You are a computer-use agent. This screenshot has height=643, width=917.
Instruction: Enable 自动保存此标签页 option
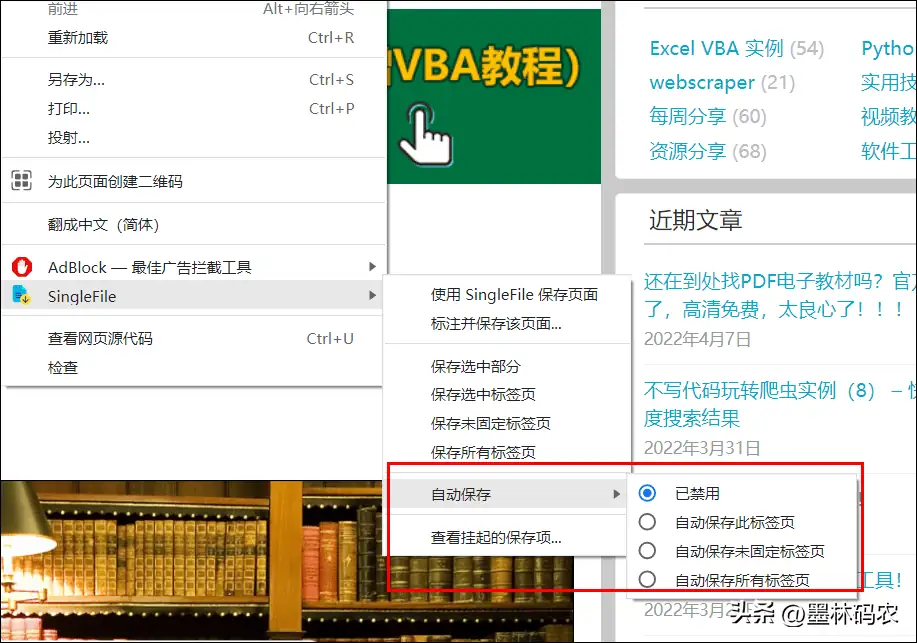pyautogui.click(x=649, y=521)
